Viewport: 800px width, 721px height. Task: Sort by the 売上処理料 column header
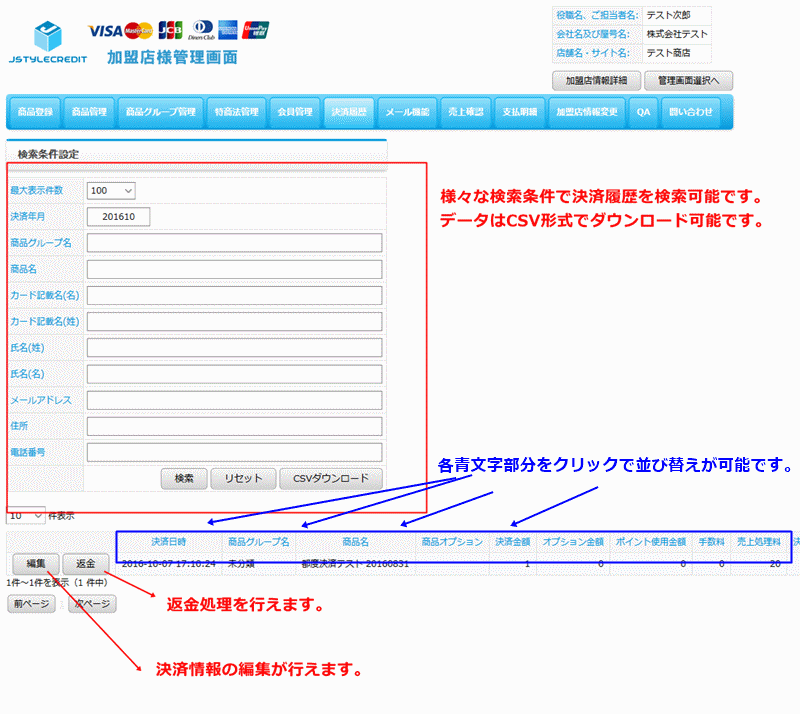click(x=759, y=542)
